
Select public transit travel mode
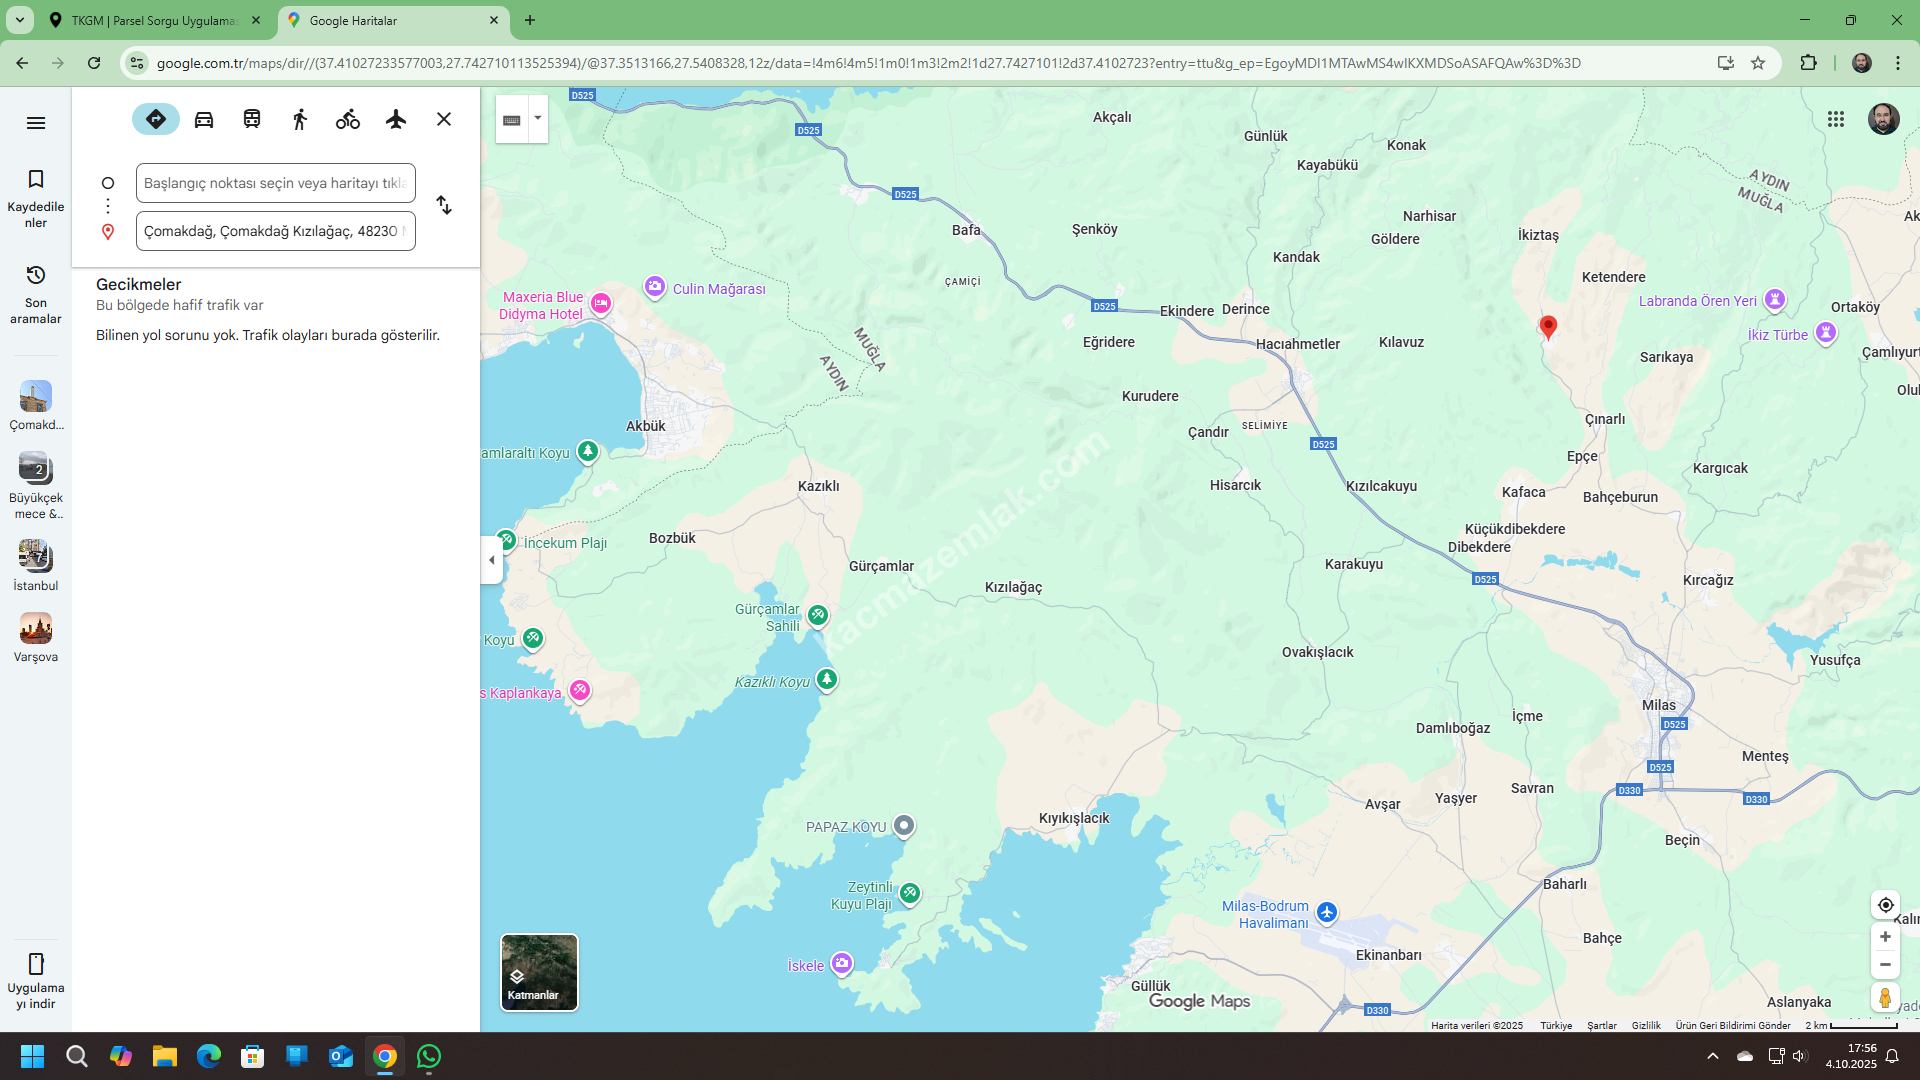[252, 119]
